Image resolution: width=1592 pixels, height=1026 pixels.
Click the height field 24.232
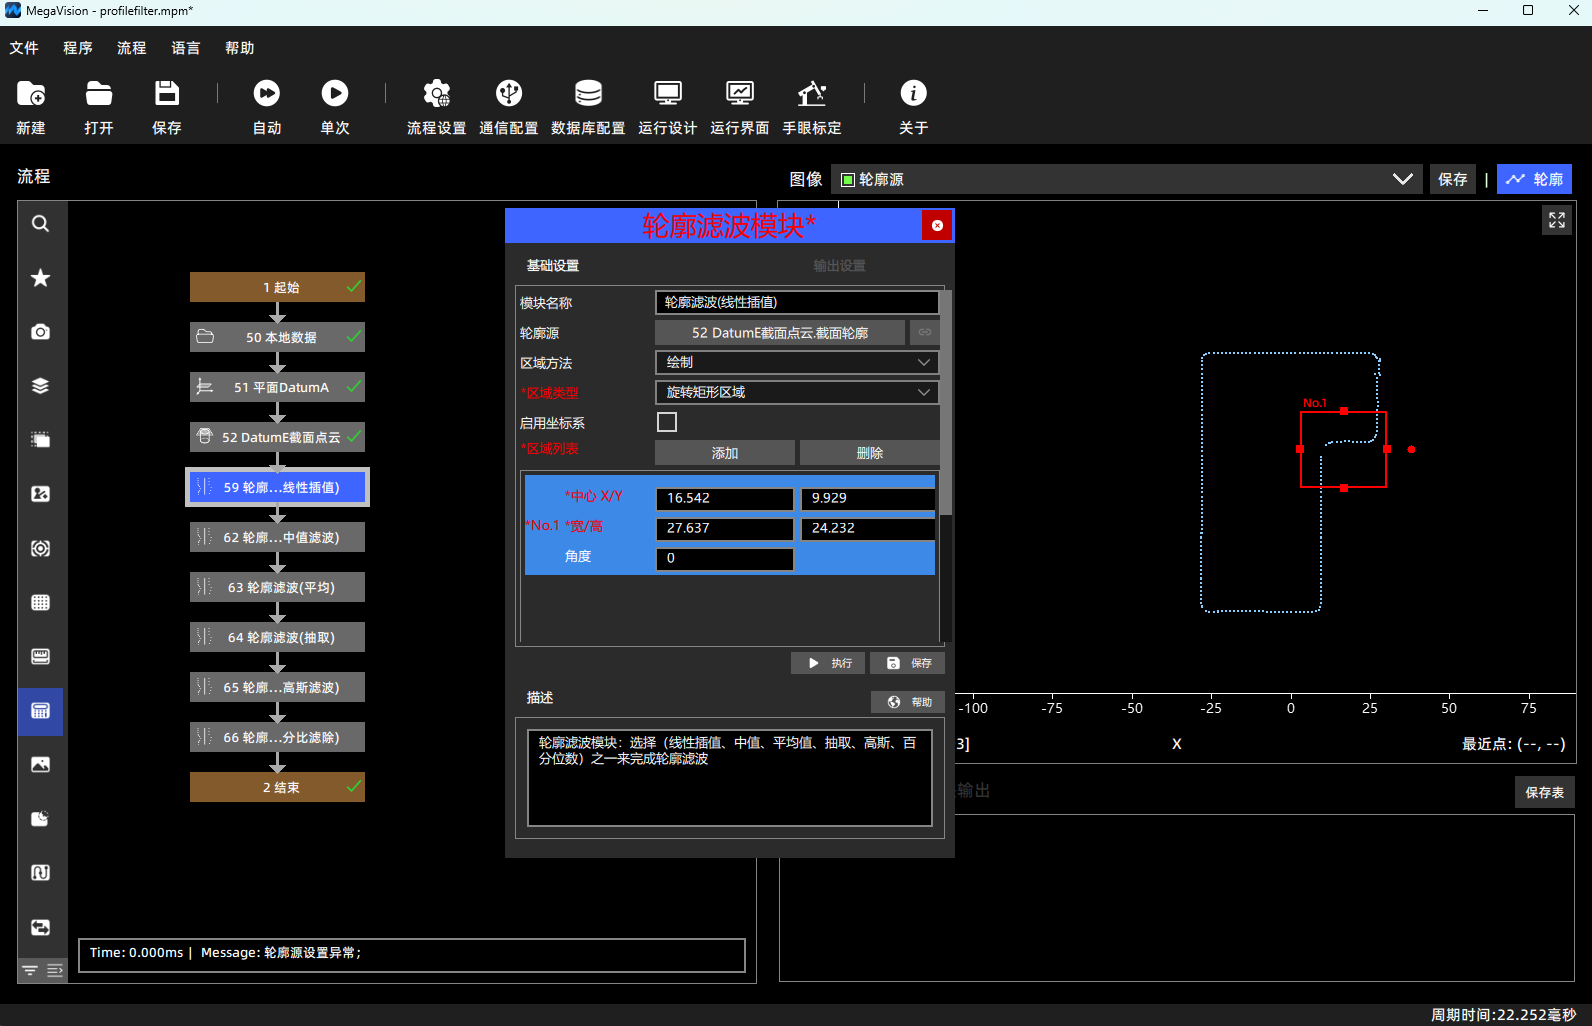pyautogui.click(x=868, y=528)
